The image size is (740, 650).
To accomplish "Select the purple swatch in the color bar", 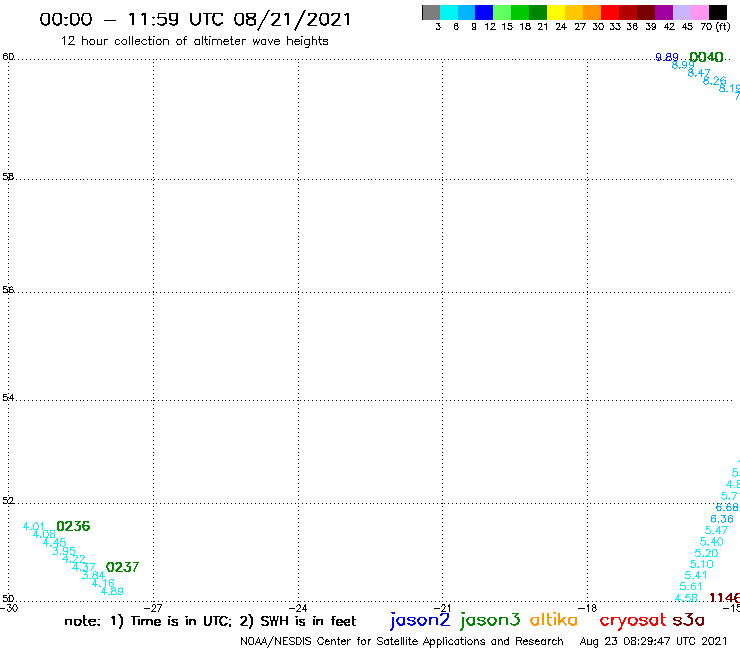I will [664, 12].
